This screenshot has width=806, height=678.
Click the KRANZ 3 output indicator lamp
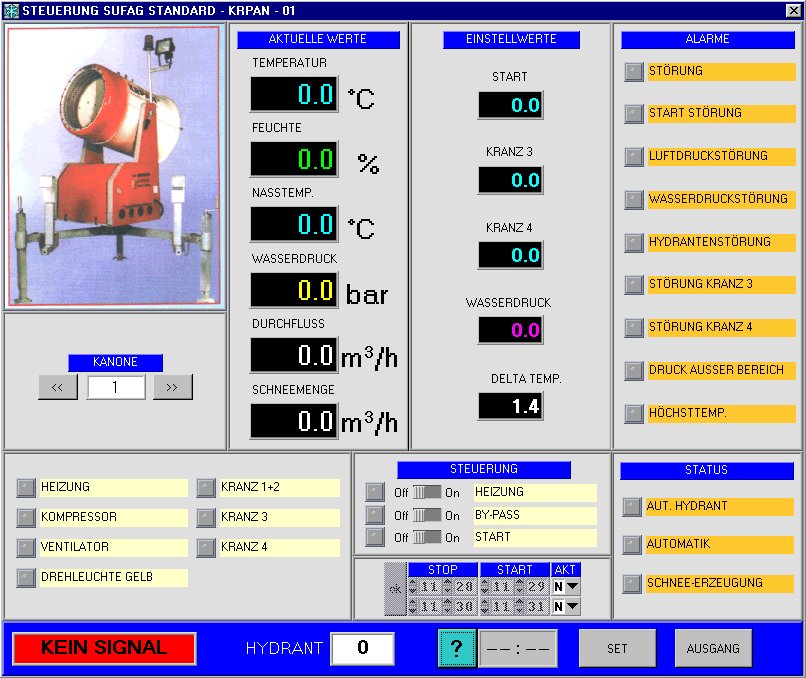pyautogui.click(x=205, y=518)
